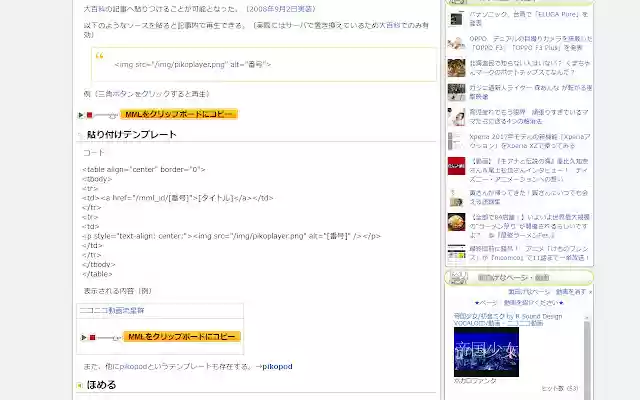Open the red モアナ interview thumbnail
This screenshot has width=640, height=400.
pos(456,166)
